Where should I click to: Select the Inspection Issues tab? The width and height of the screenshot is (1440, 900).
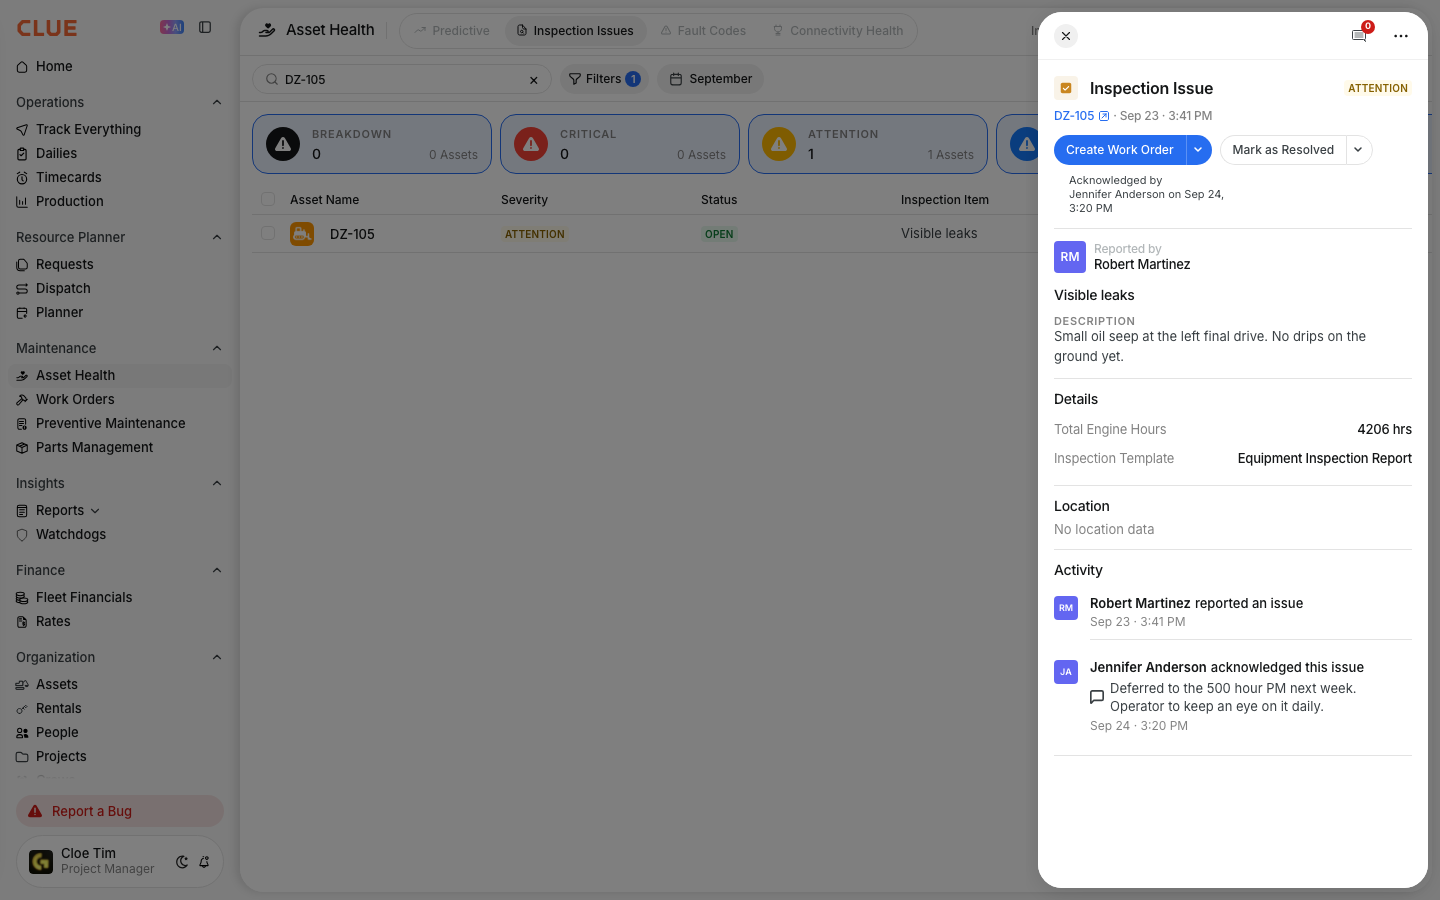pyautogui.click(x=575, y=31)
